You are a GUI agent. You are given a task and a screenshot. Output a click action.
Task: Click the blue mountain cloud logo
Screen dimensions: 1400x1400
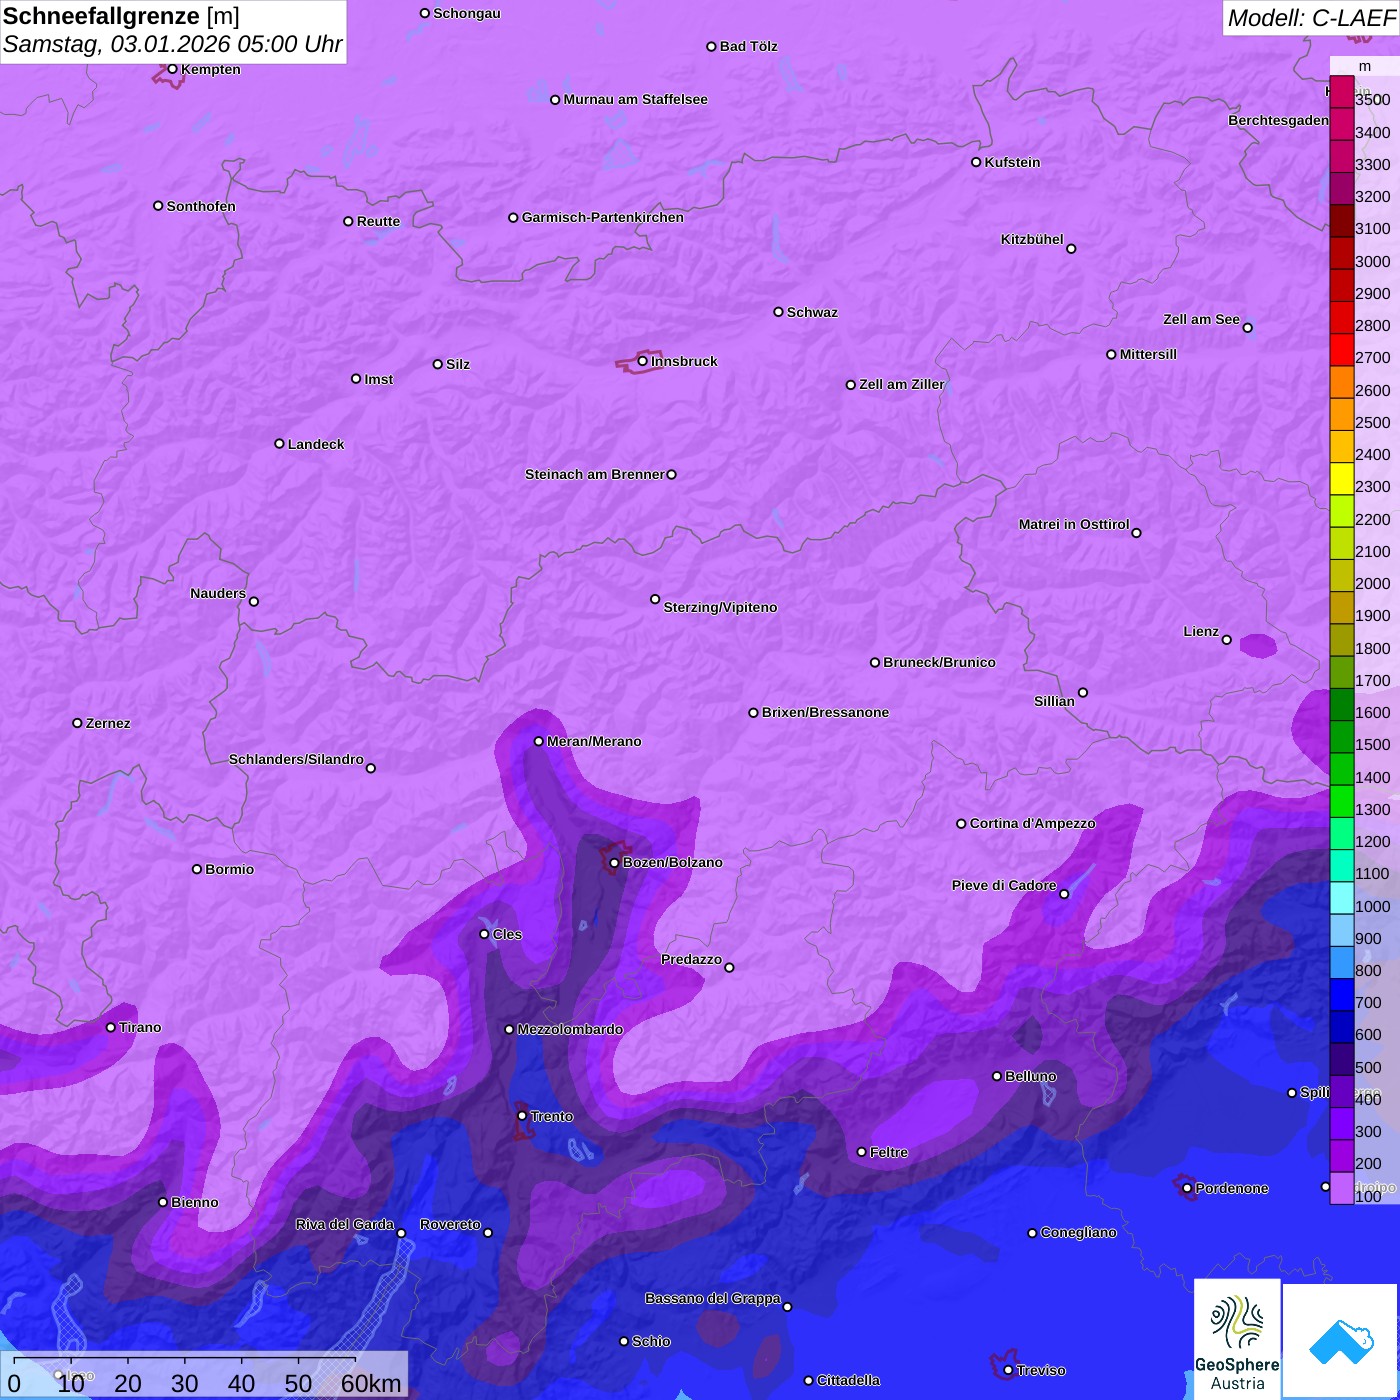(x=1340, y=1340)
